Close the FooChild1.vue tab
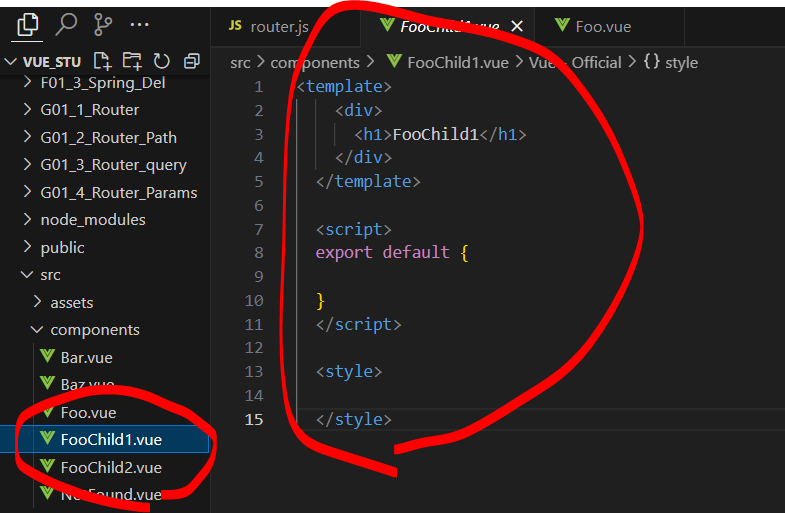Viewport: 785px width, 513px height. 517,26
